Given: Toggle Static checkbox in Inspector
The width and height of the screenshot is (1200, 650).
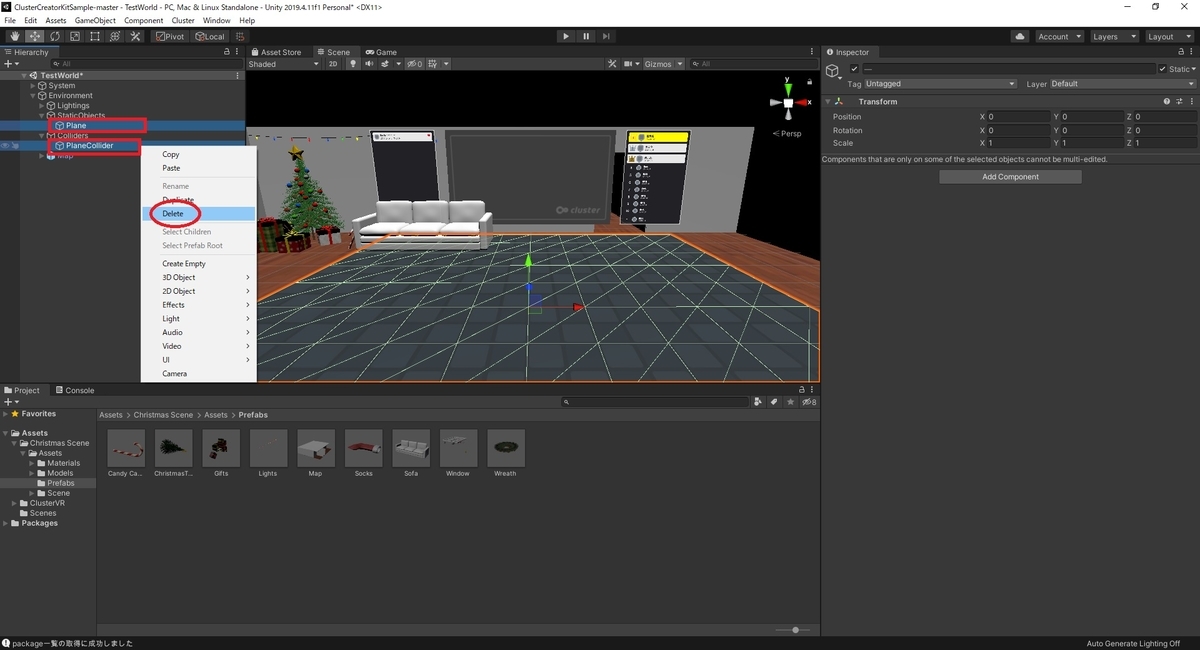Looking at the screenshot, I should 1164,69.
